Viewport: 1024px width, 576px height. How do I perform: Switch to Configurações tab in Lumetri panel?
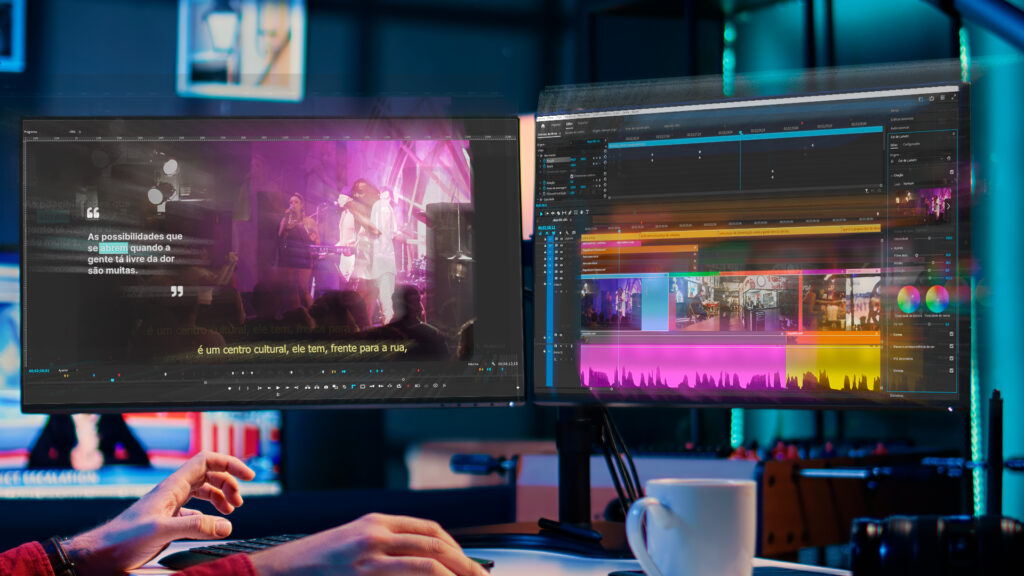912,144
